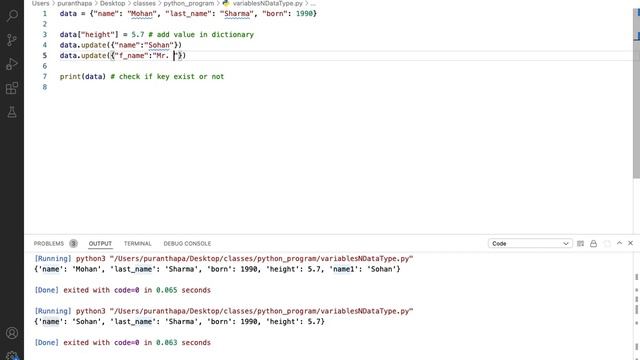Click output dictionary containing 'name1': 'Sohan'
Viewport: 640px width, 360px height.
[x=217, y=269]
